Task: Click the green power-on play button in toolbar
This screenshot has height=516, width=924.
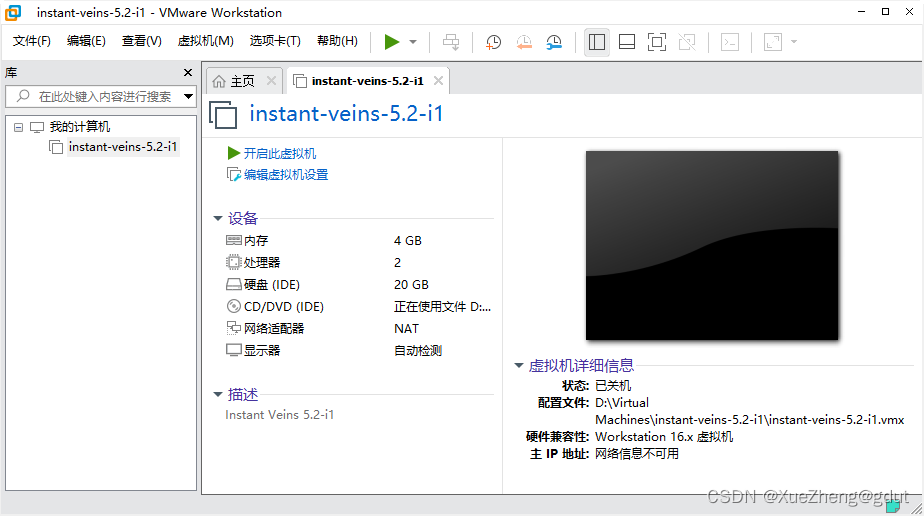Action: pos(392,42)
